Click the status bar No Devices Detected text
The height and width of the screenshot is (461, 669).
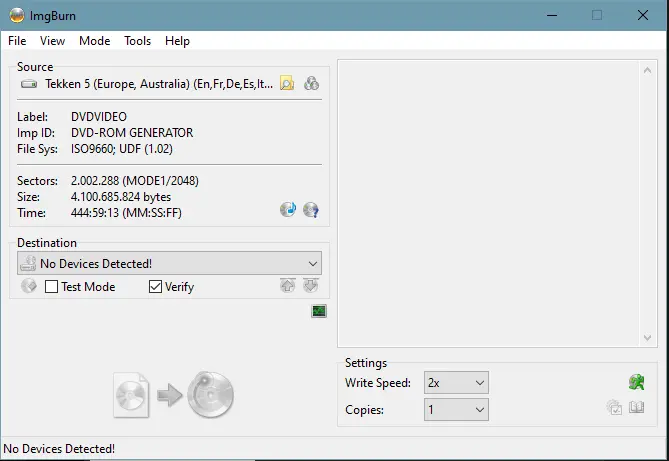pyautogui.click(x=59, y=449)
